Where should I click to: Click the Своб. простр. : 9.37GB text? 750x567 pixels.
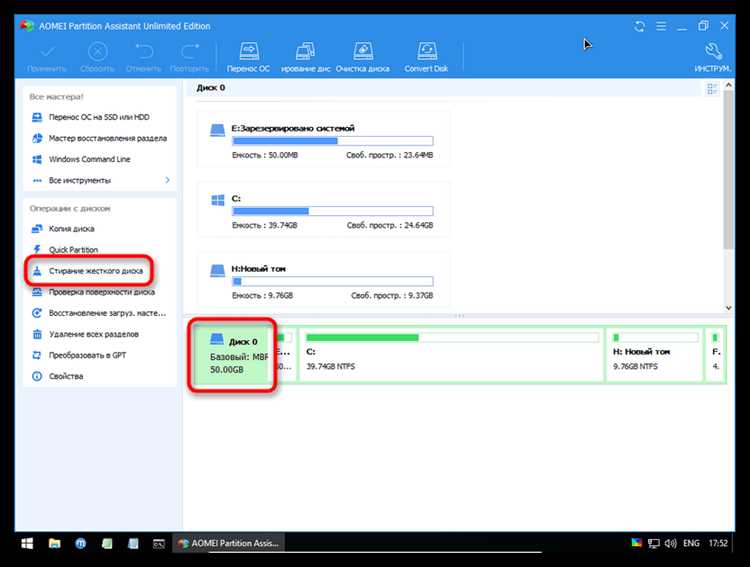click(392, 296)
